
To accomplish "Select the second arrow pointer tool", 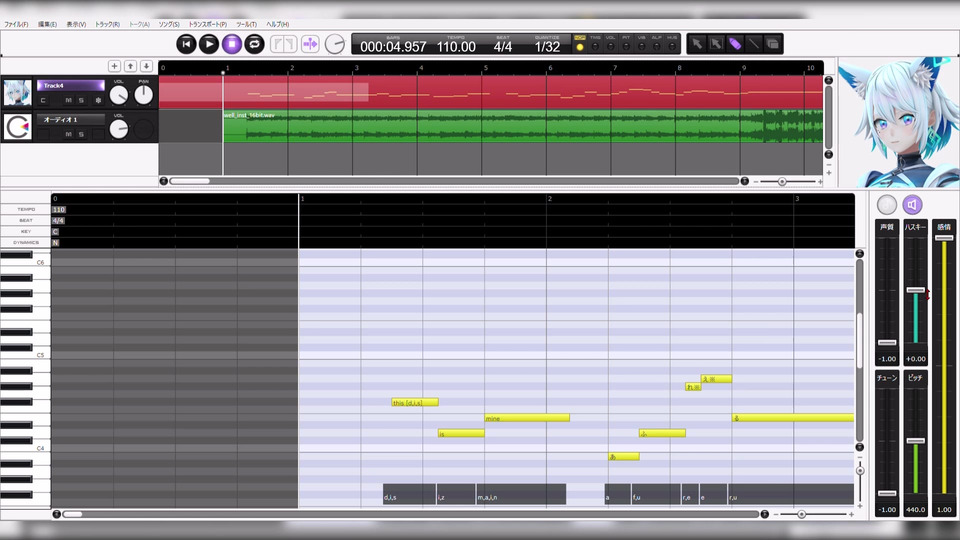I will pos(716,43).
